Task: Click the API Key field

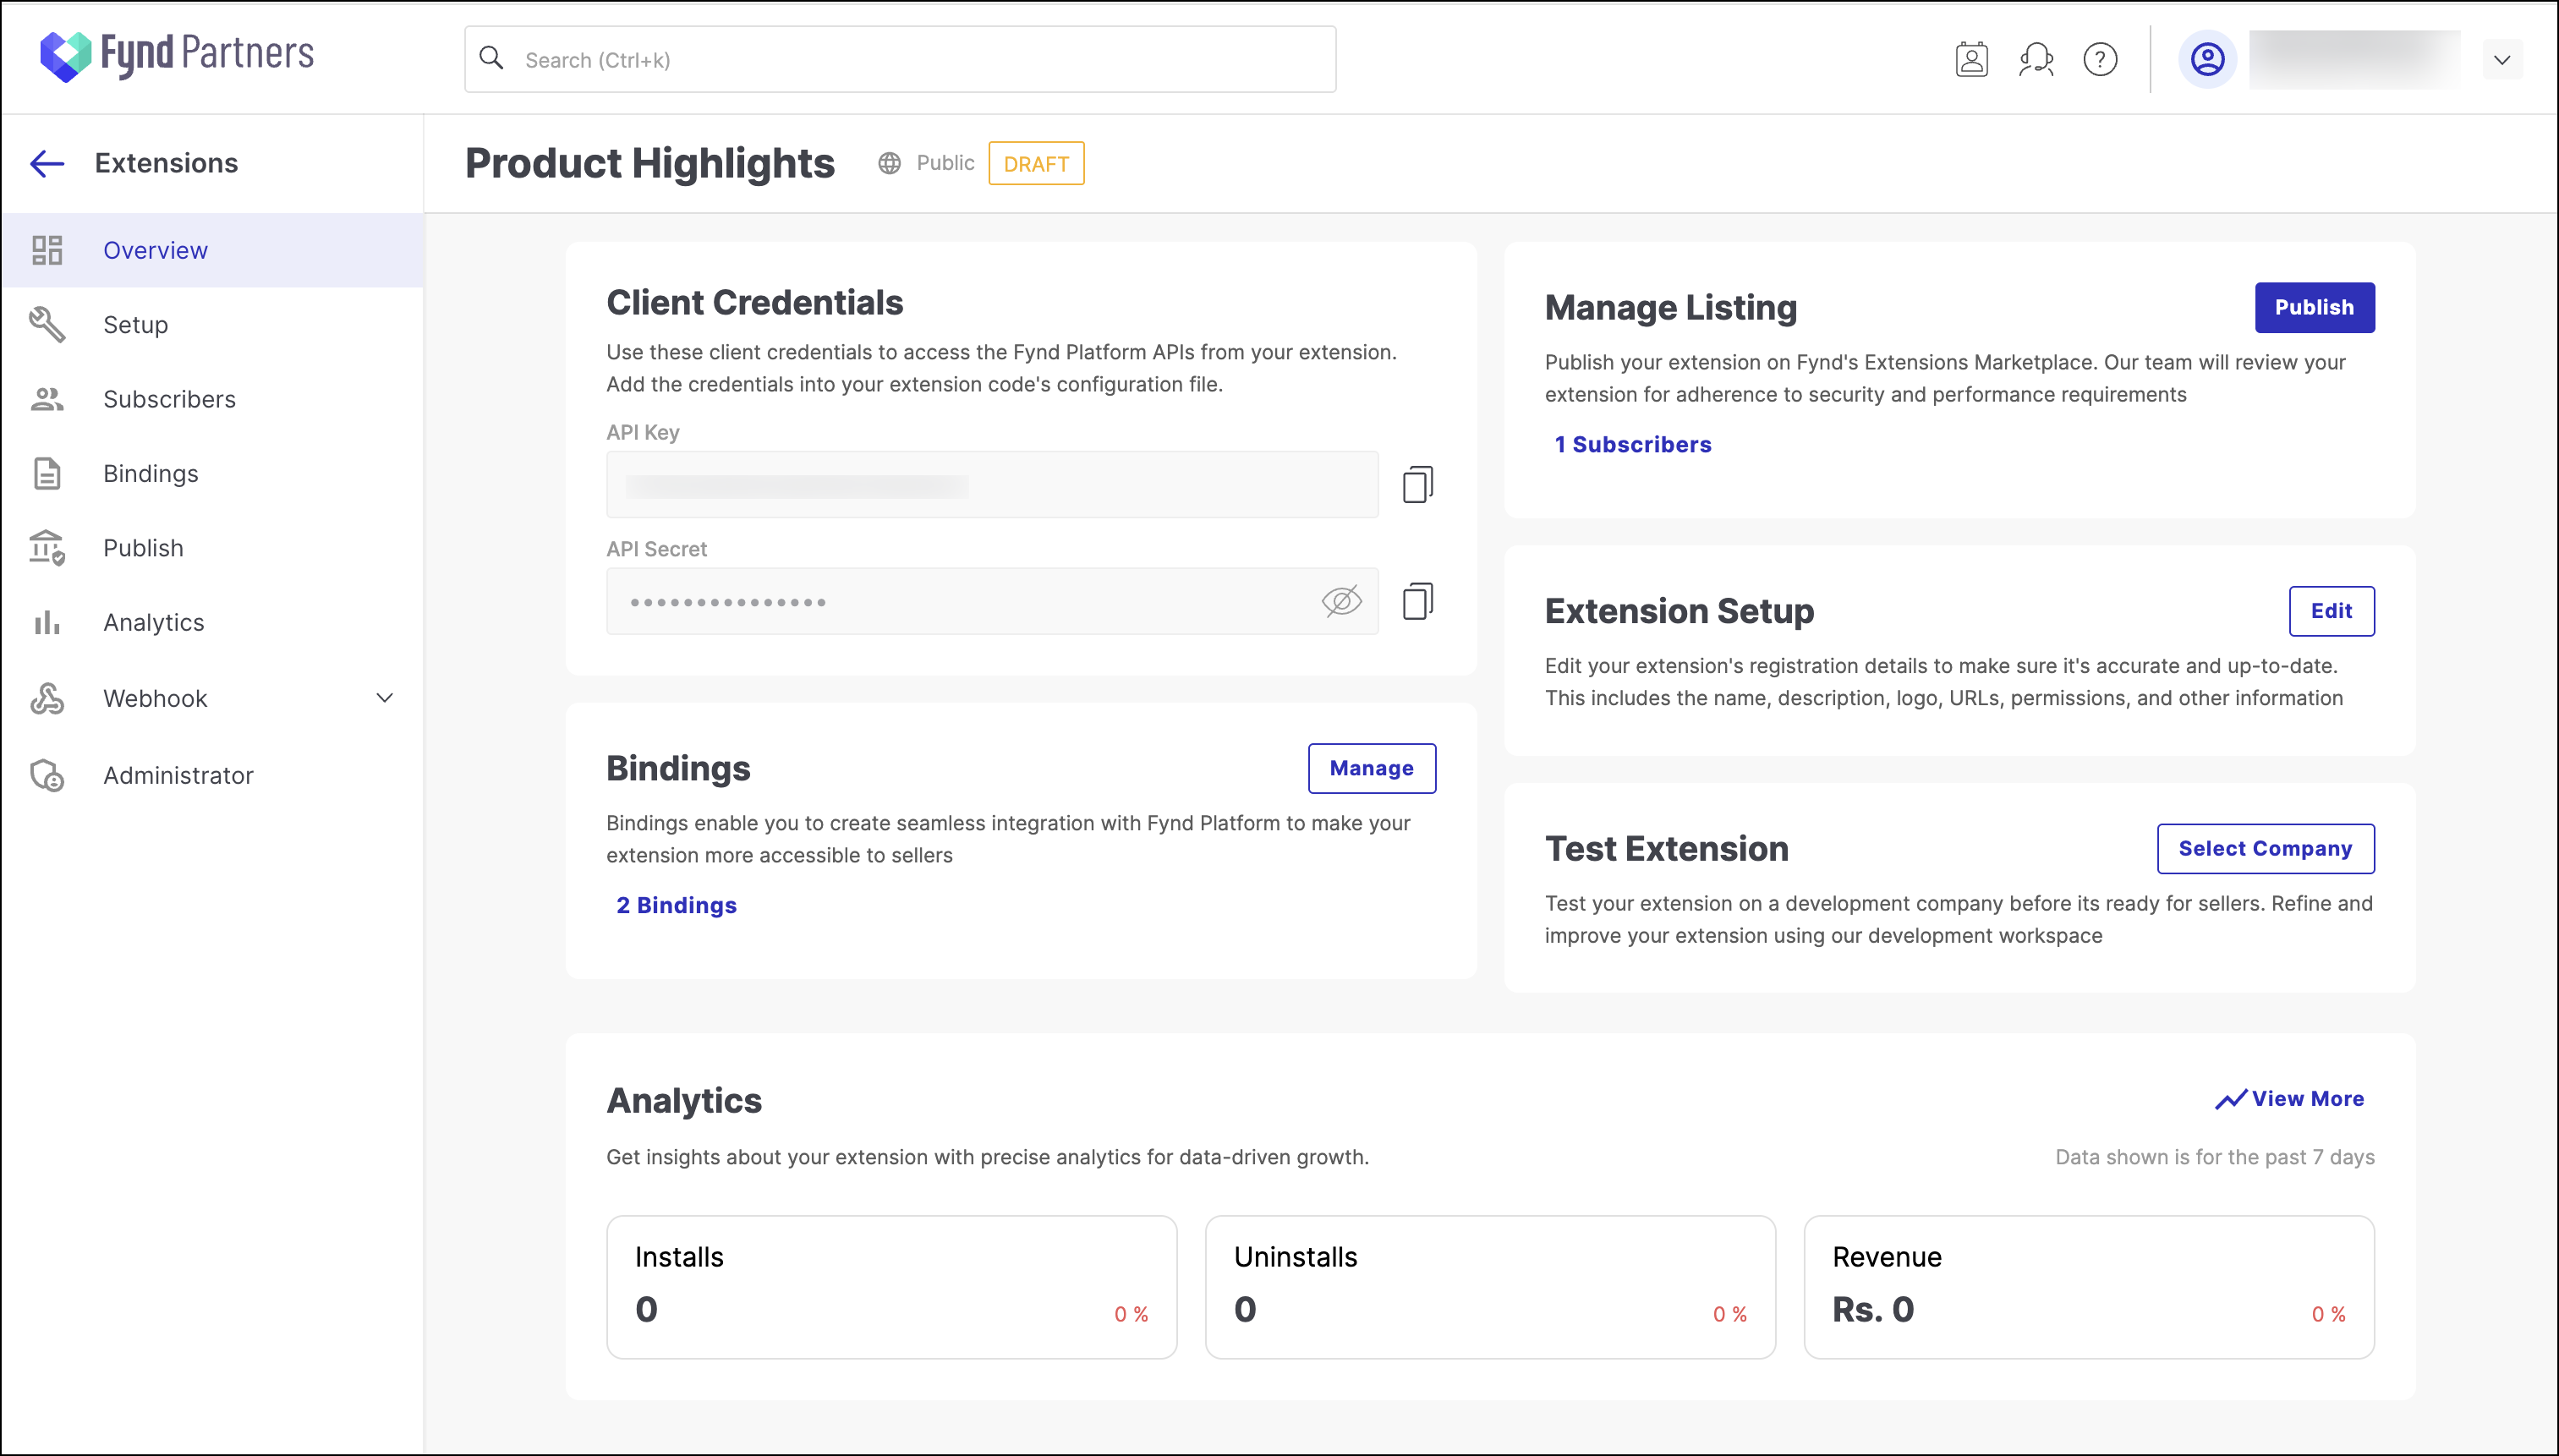Action: click(992, 484)
